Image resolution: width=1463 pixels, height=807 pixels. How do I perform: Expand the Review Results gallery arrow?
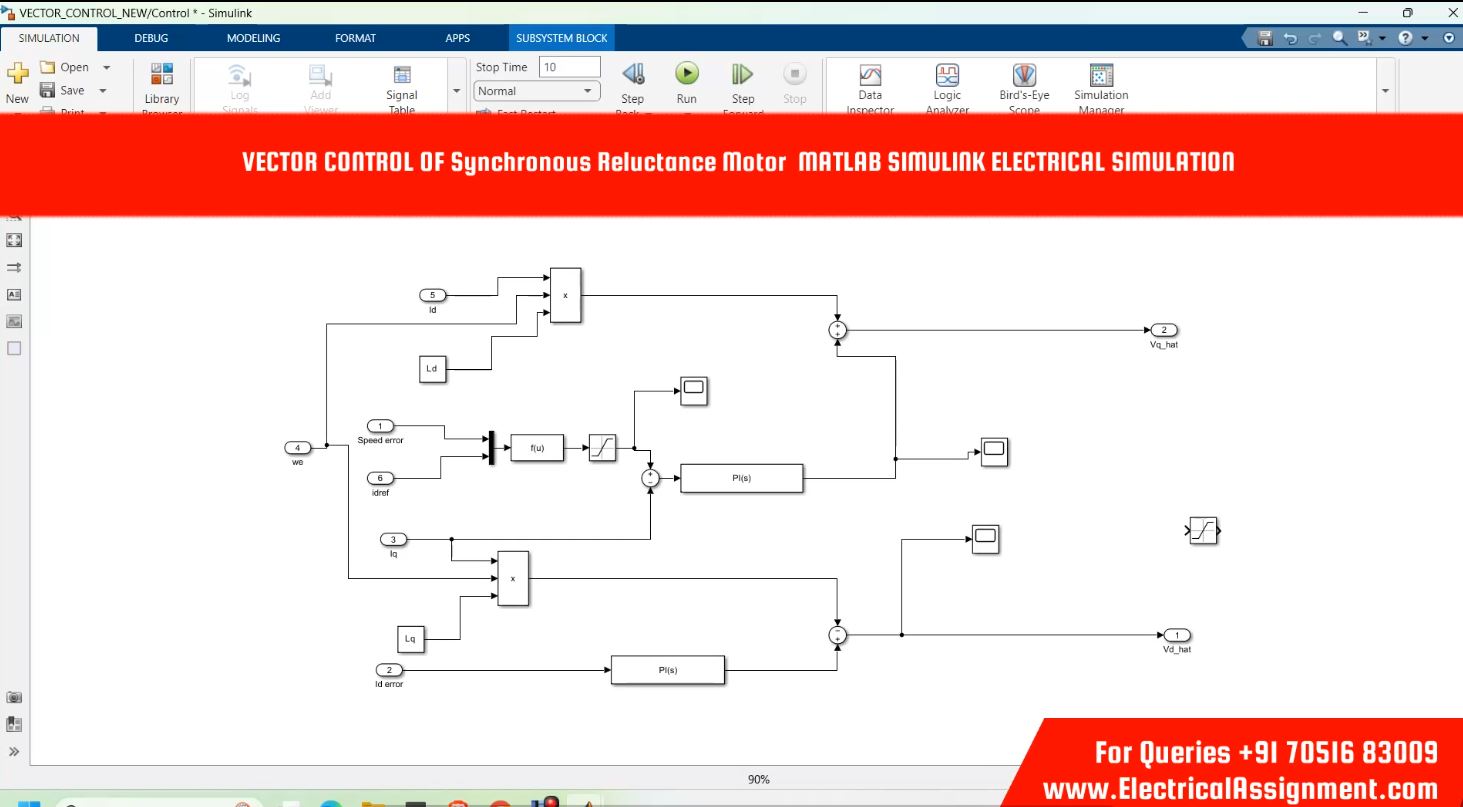(x=1385, y=91)
